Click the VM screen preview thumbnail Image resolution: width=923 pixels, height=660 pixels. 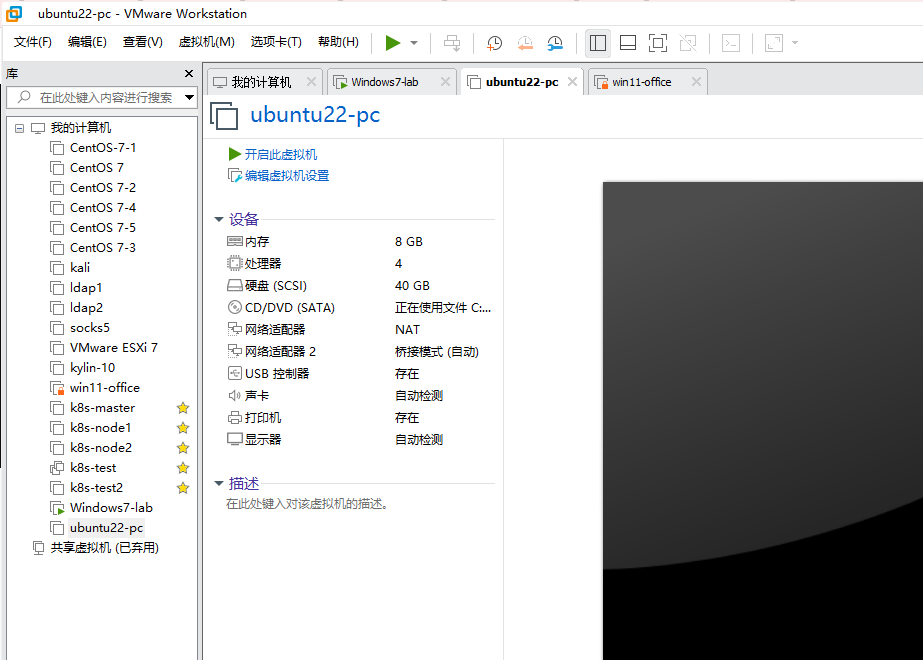[x=763, y=420]
